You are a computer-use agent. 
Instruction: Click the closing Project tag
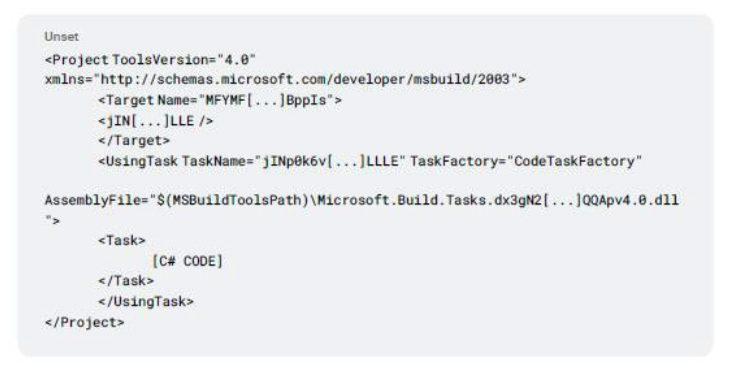click(85, 322)
